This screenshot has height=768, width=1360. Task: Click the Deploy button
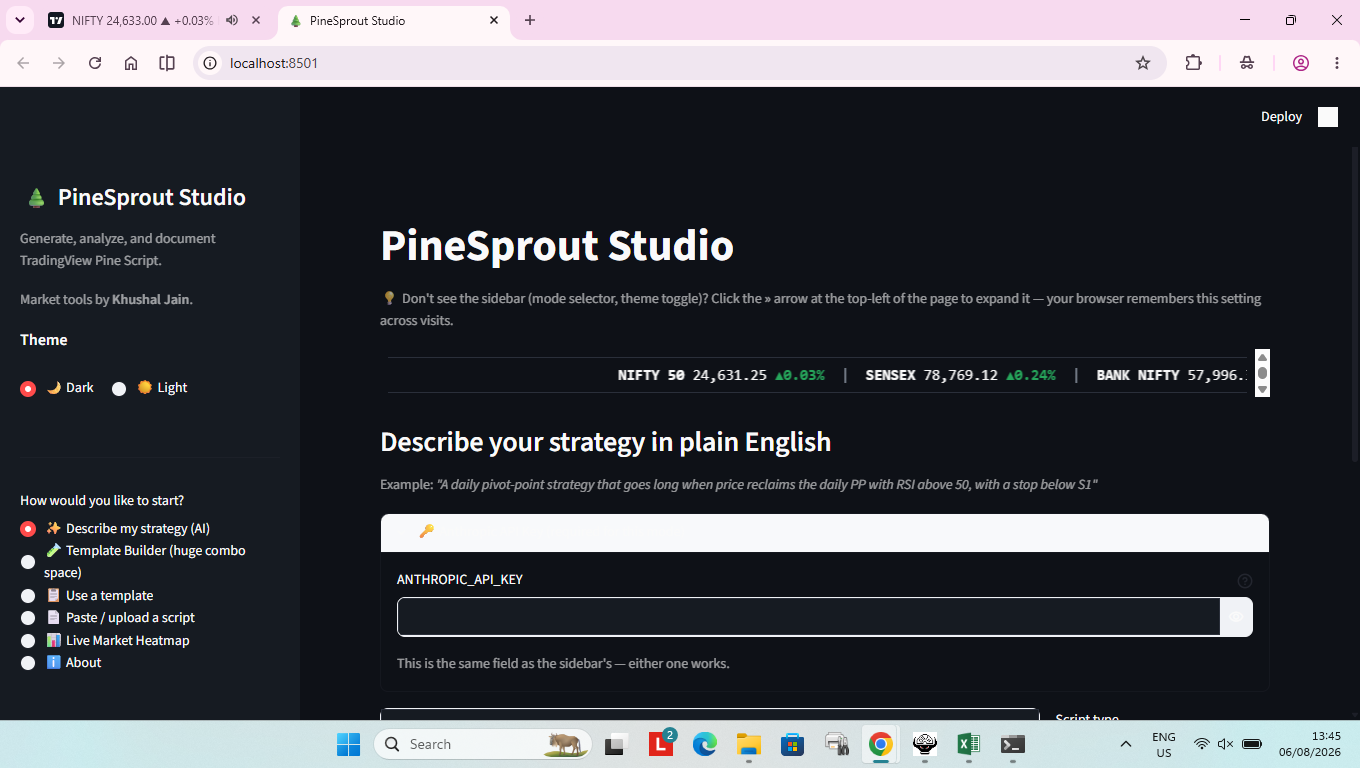coord(1281,117)
